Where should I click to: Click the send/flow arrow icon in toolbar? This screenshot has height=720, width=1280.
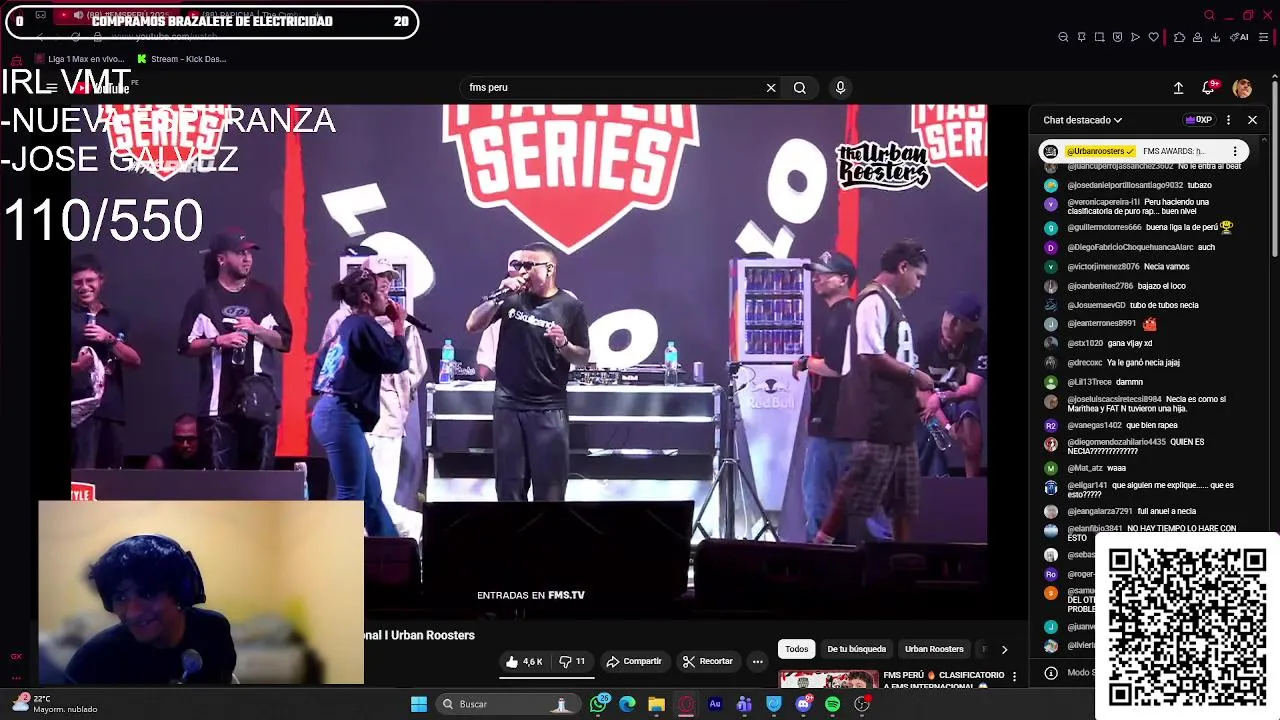1135,37
